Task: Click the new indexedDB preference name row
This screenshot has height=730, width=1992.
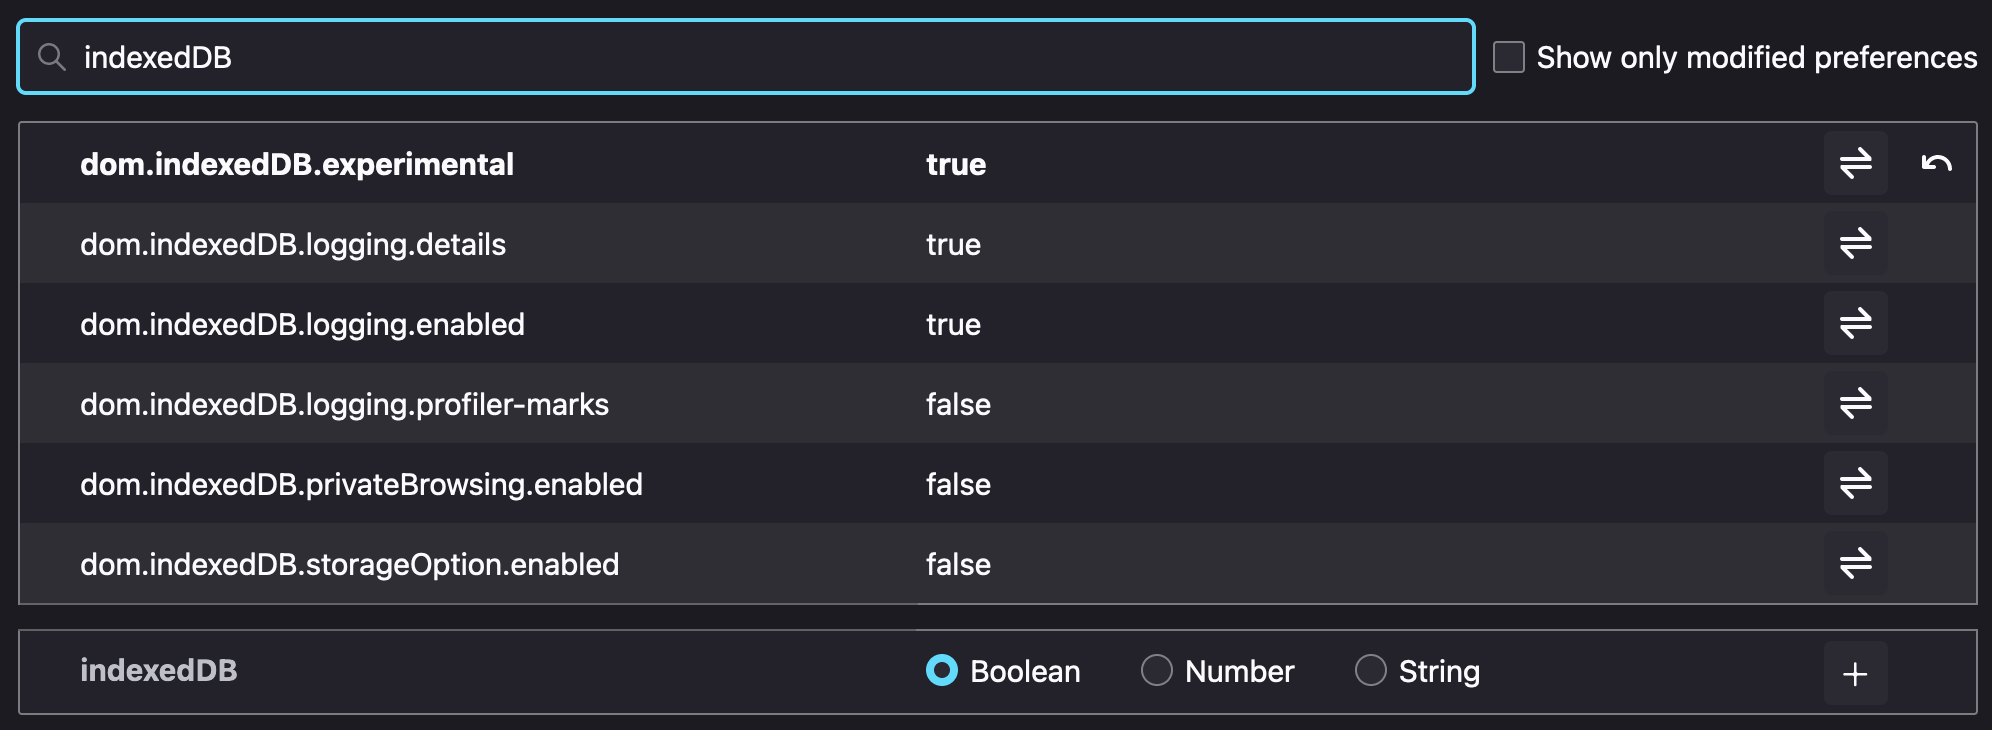Action: click(159, 670)
